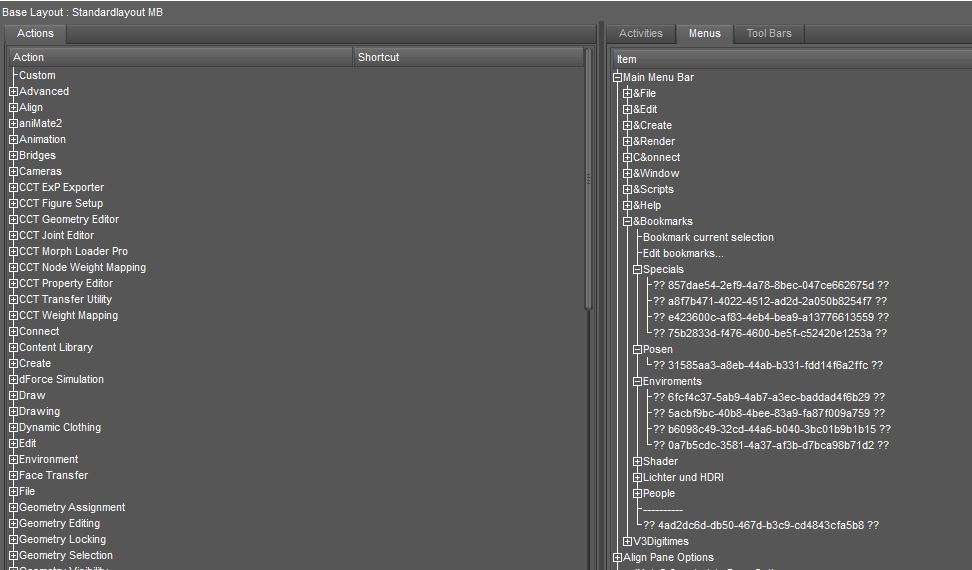Expand the &File menu node
This screenshot has height=570, width=972.
coord(627,94)
